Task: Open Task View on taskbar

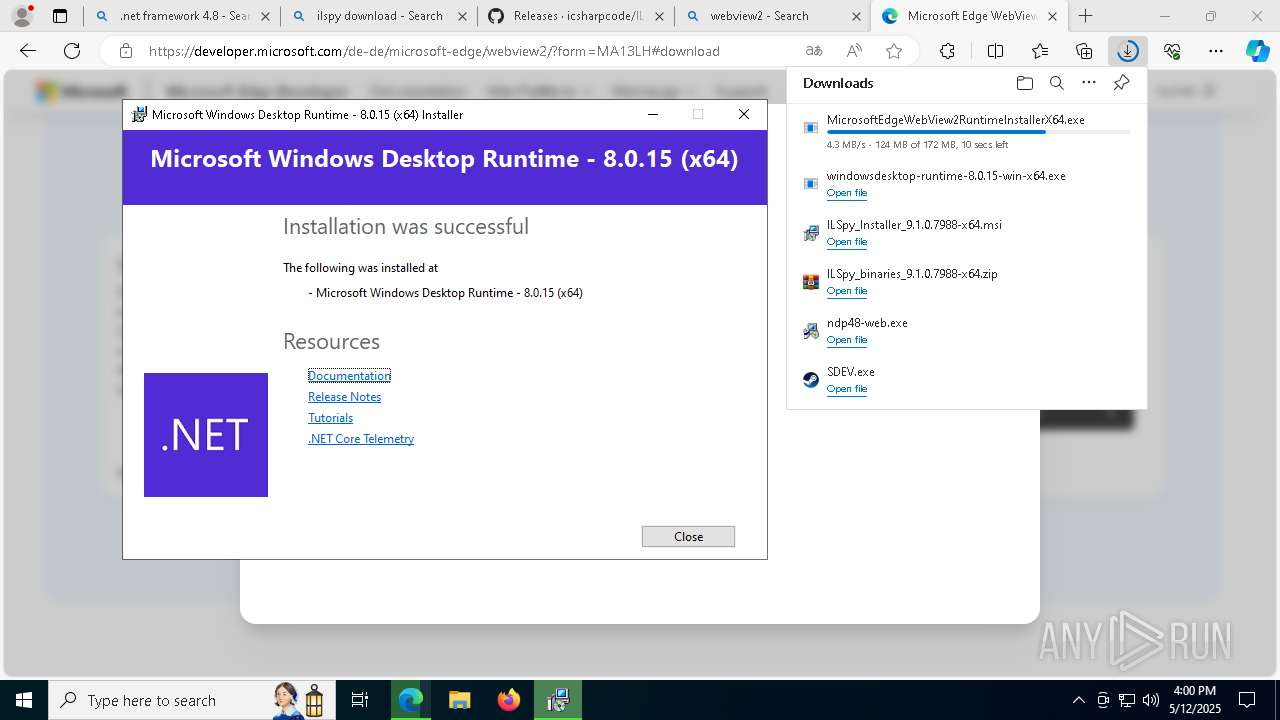Action: coord(360,700)
